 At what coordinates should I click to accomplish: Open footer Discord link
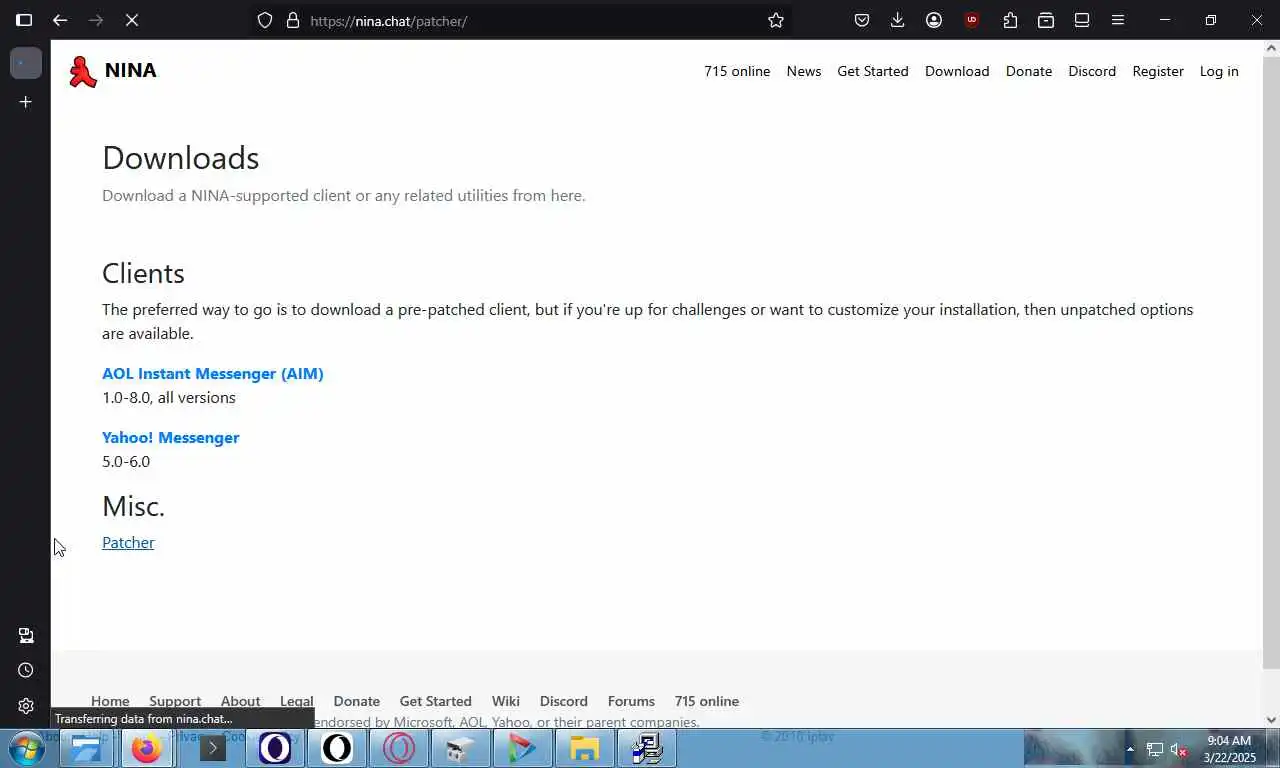(564, 701)
